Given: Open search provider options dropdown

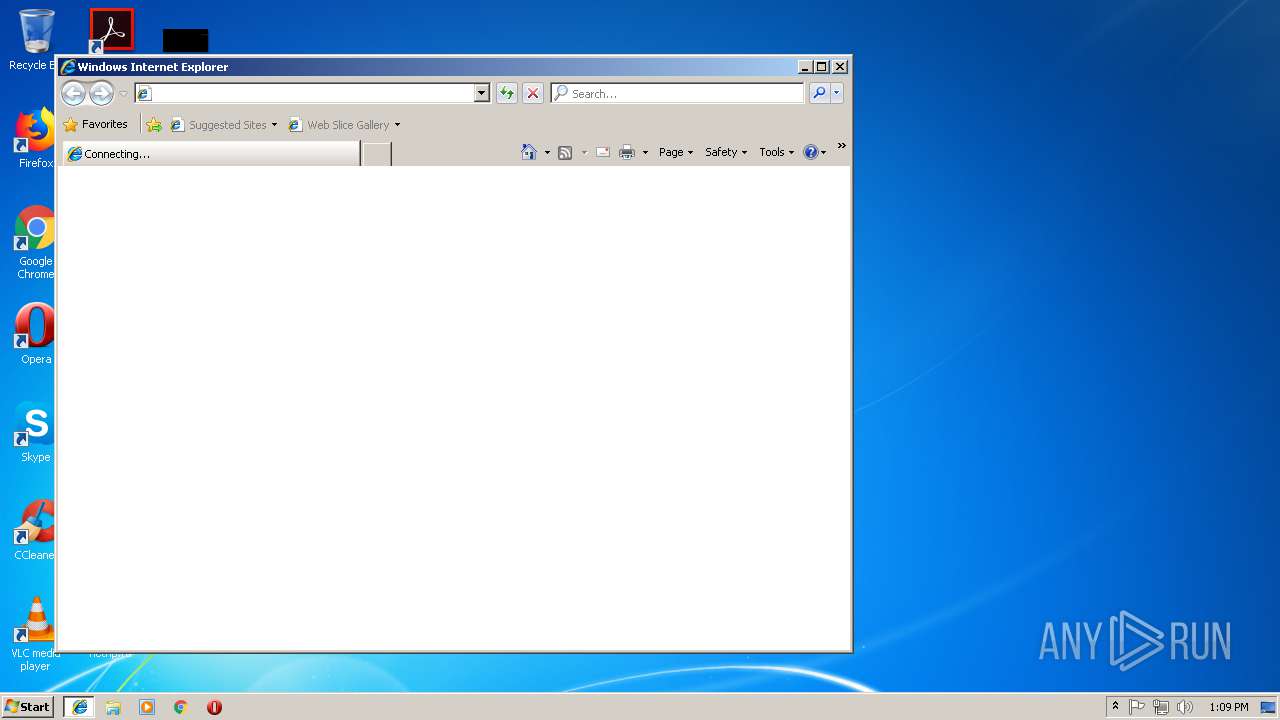Looking at the screenshot, I should tap(837, 93).
